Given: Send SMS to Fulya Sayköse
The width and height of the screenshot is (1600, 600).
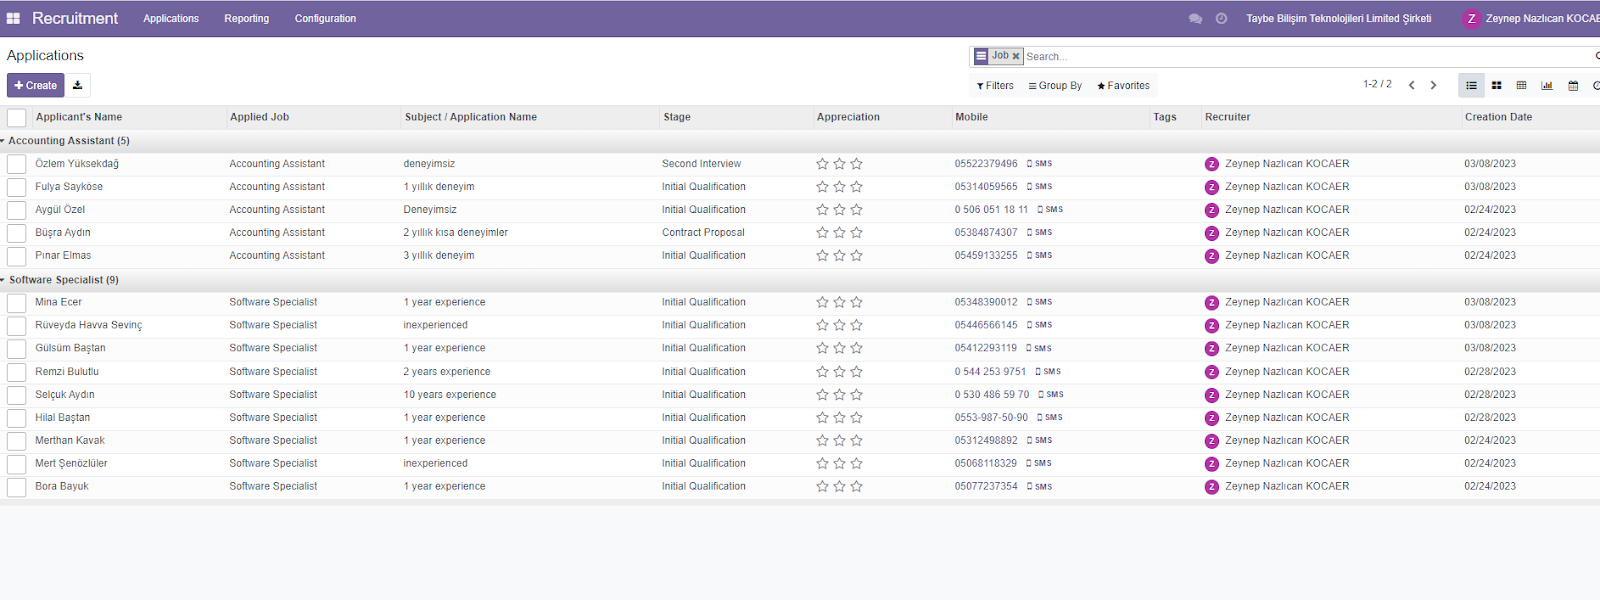Looking at the screenshot, I should click(1039, 187).
